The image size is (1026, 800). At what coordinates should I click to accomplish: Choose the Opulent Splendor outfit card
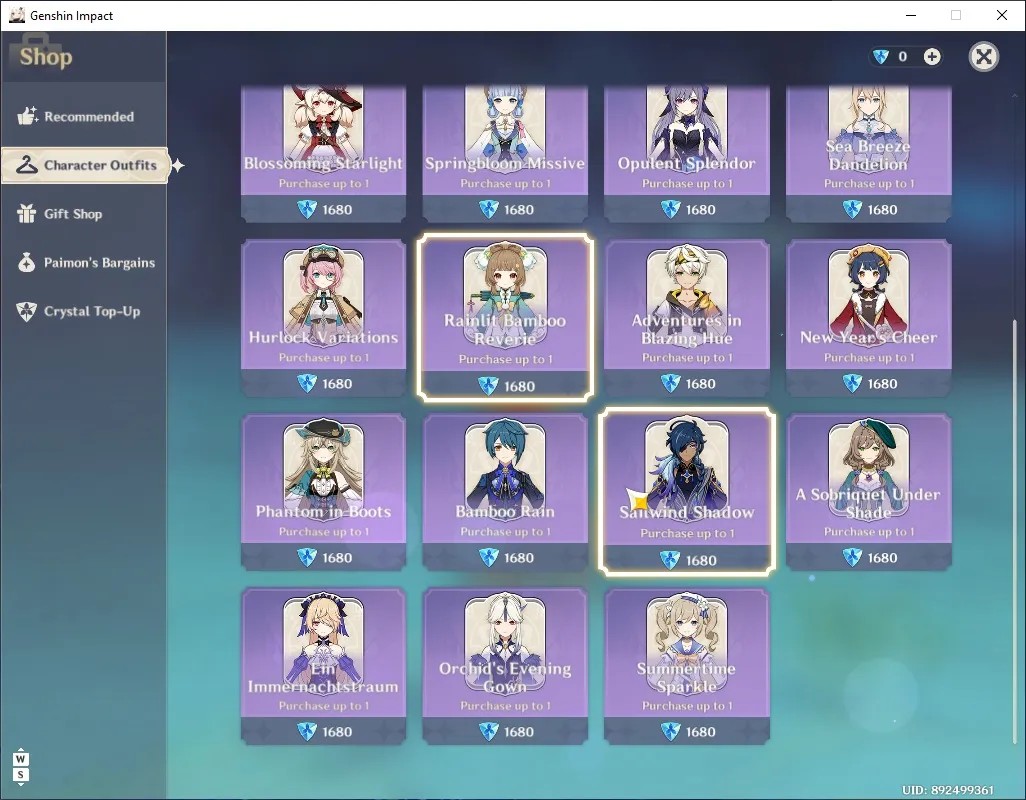[686, 154]
